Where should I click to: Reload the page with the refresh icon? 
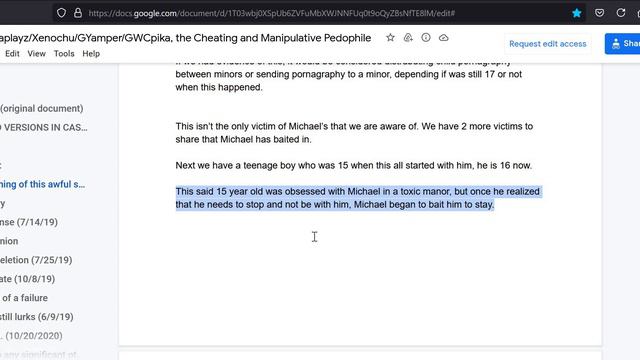[621, 13]
